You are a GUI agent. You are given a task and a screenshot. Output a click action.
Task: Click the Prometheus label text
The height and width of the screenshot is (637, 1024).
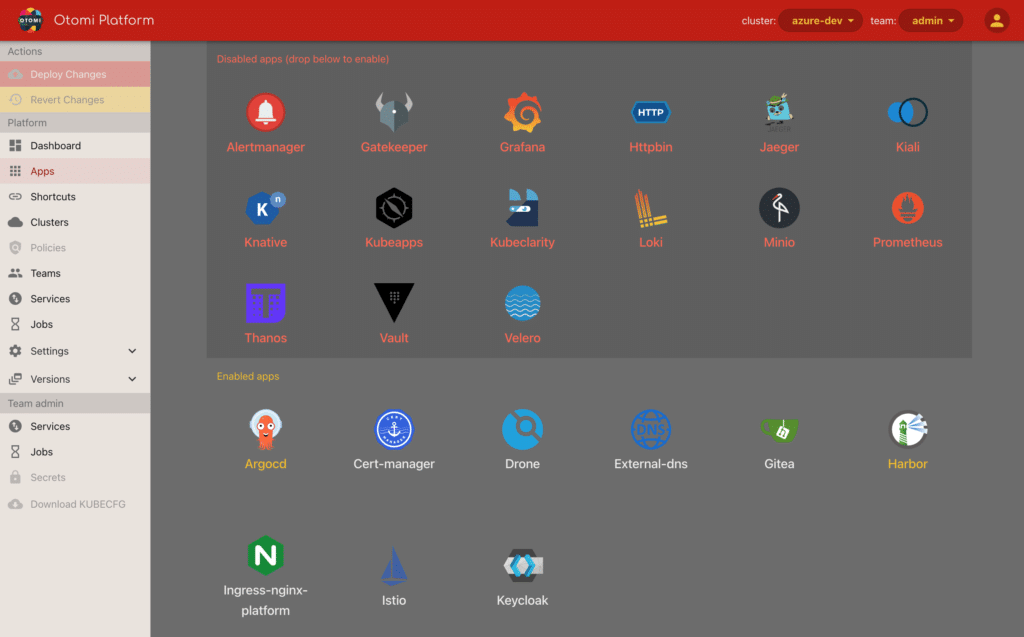tap(907, 242)
